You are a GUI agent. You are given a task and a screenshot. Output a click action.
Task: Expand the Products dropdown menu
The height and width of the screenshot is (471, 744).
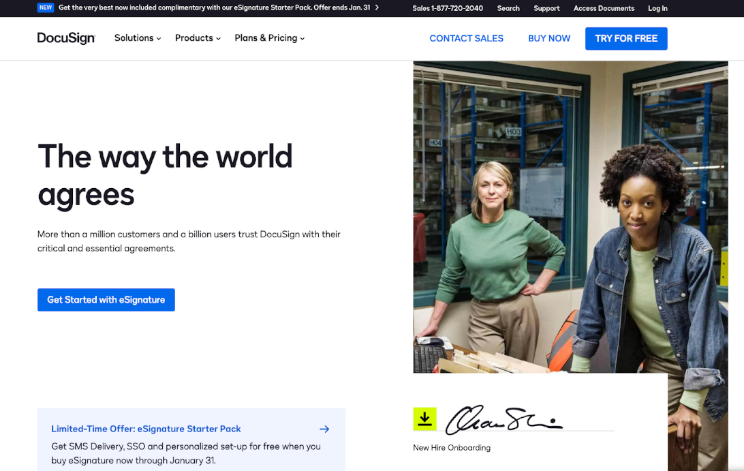(x=198, y=38)
